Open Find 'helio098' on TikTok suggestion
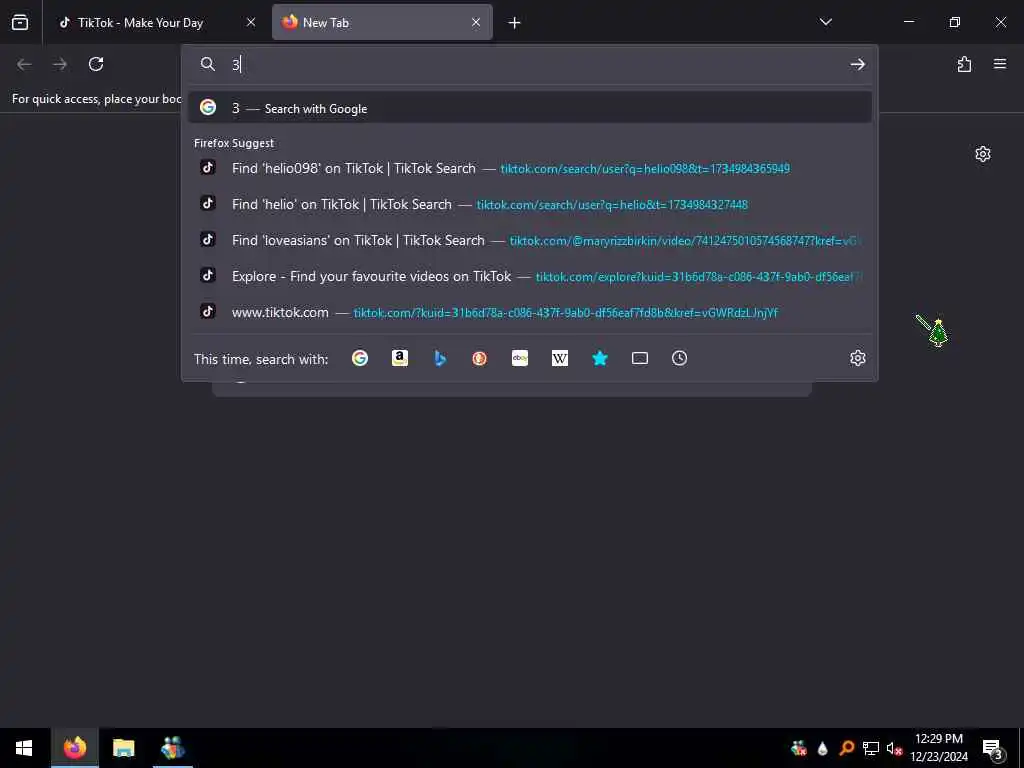 [530, 168]
